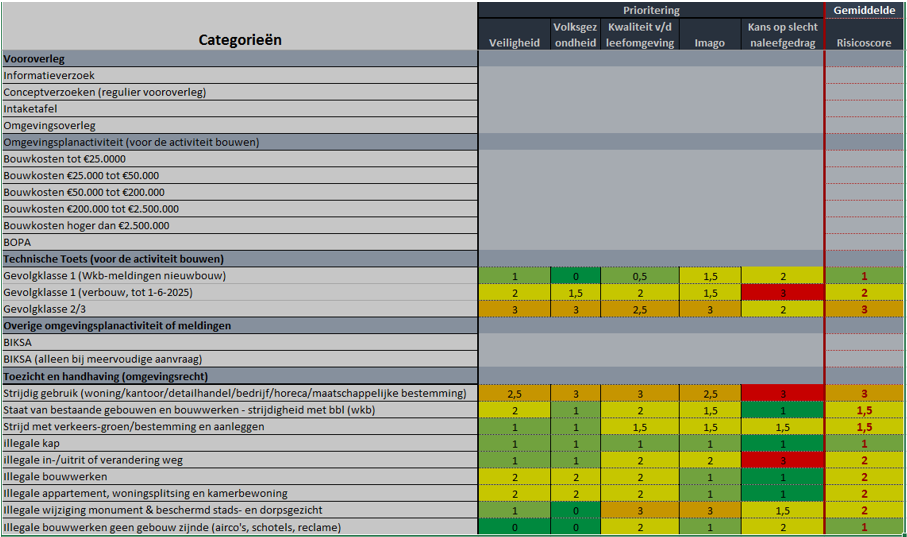Click the Prioritering merged header cell
Screen dimensions: 907x537
650,10
